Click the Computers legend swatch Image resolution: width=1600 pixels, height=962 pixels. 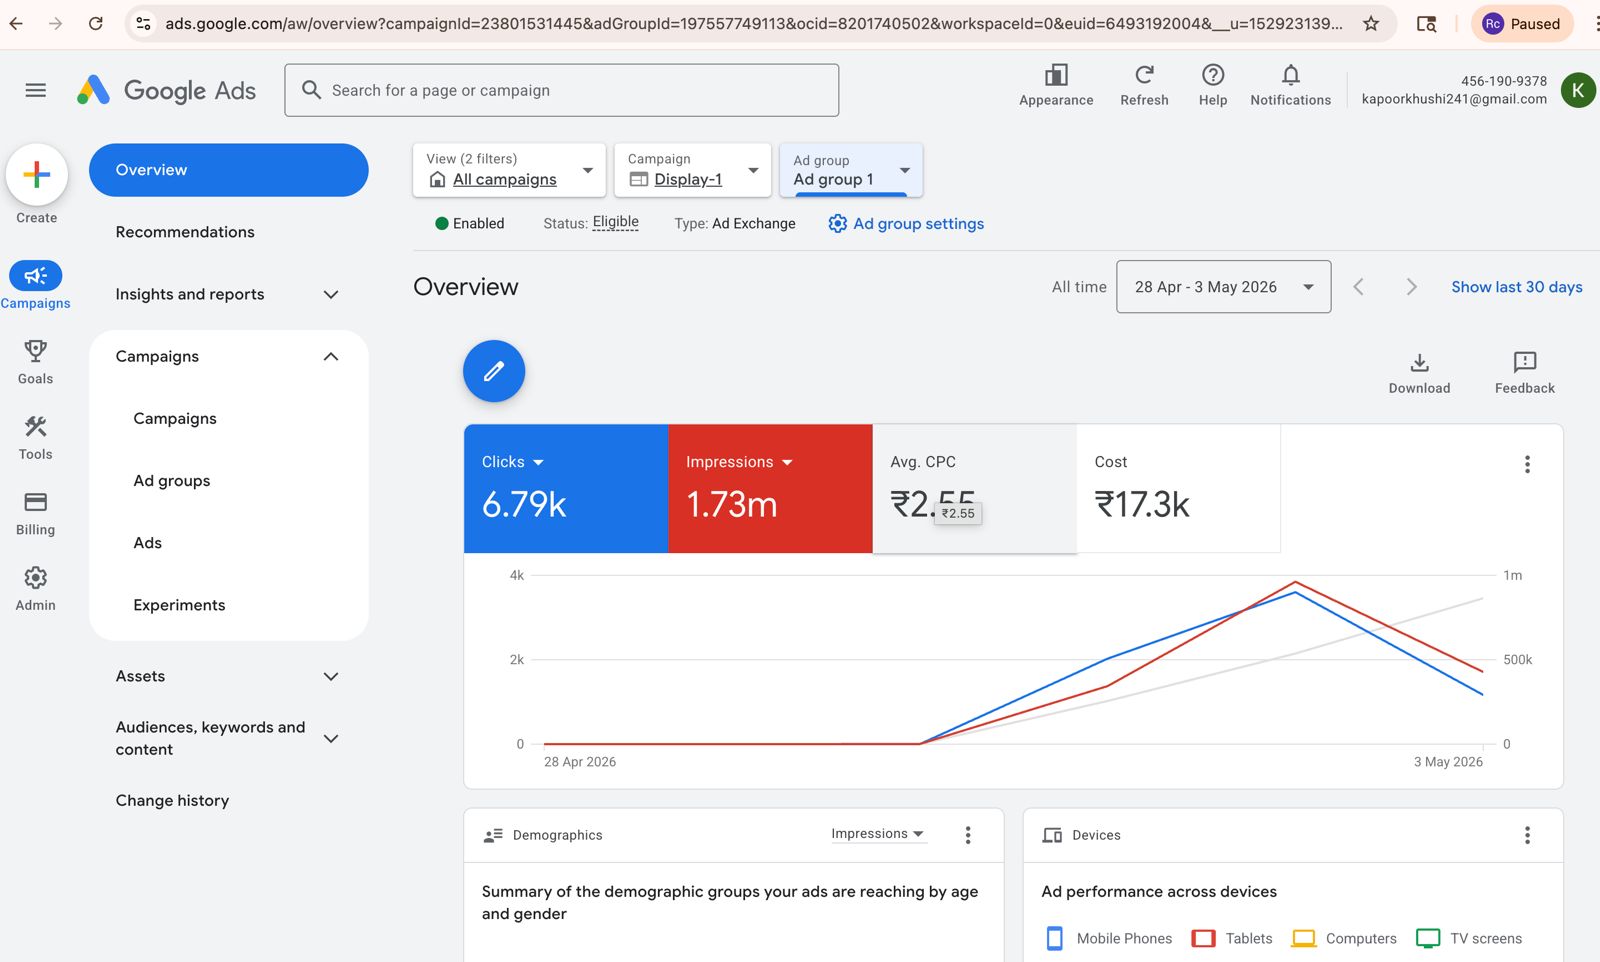(x=1304, y=938)
